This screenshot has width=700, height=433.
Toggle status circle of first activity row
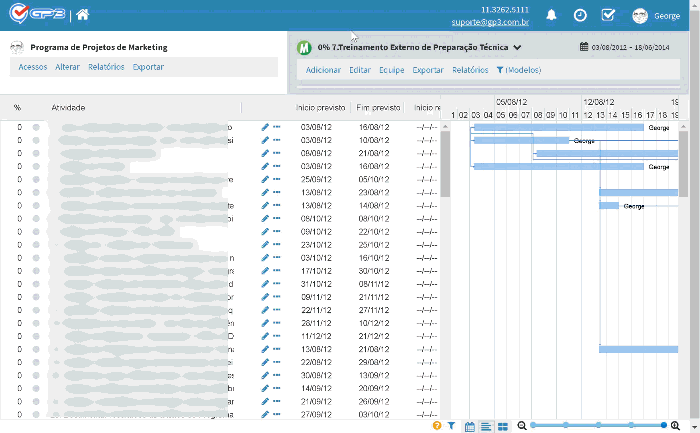click(x=36, y=127)
